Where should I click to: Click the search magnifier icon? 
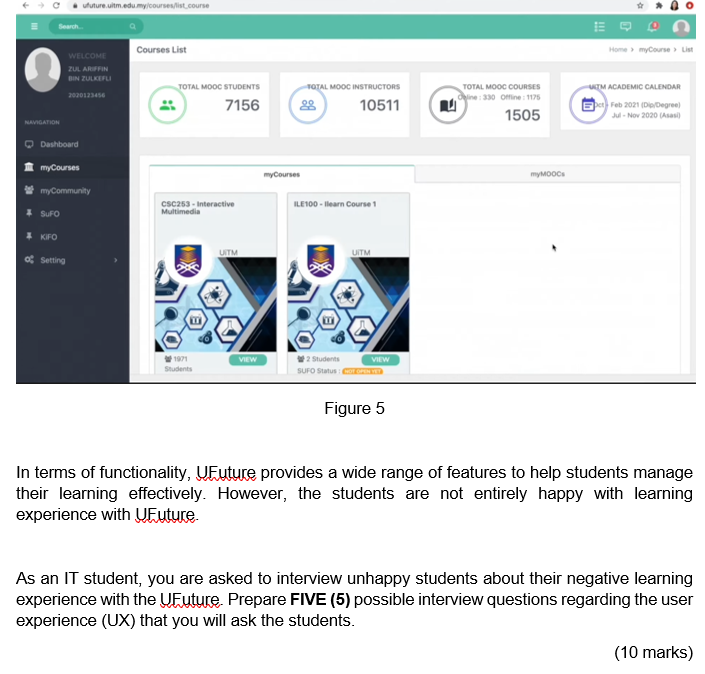(x=133, y=27)
